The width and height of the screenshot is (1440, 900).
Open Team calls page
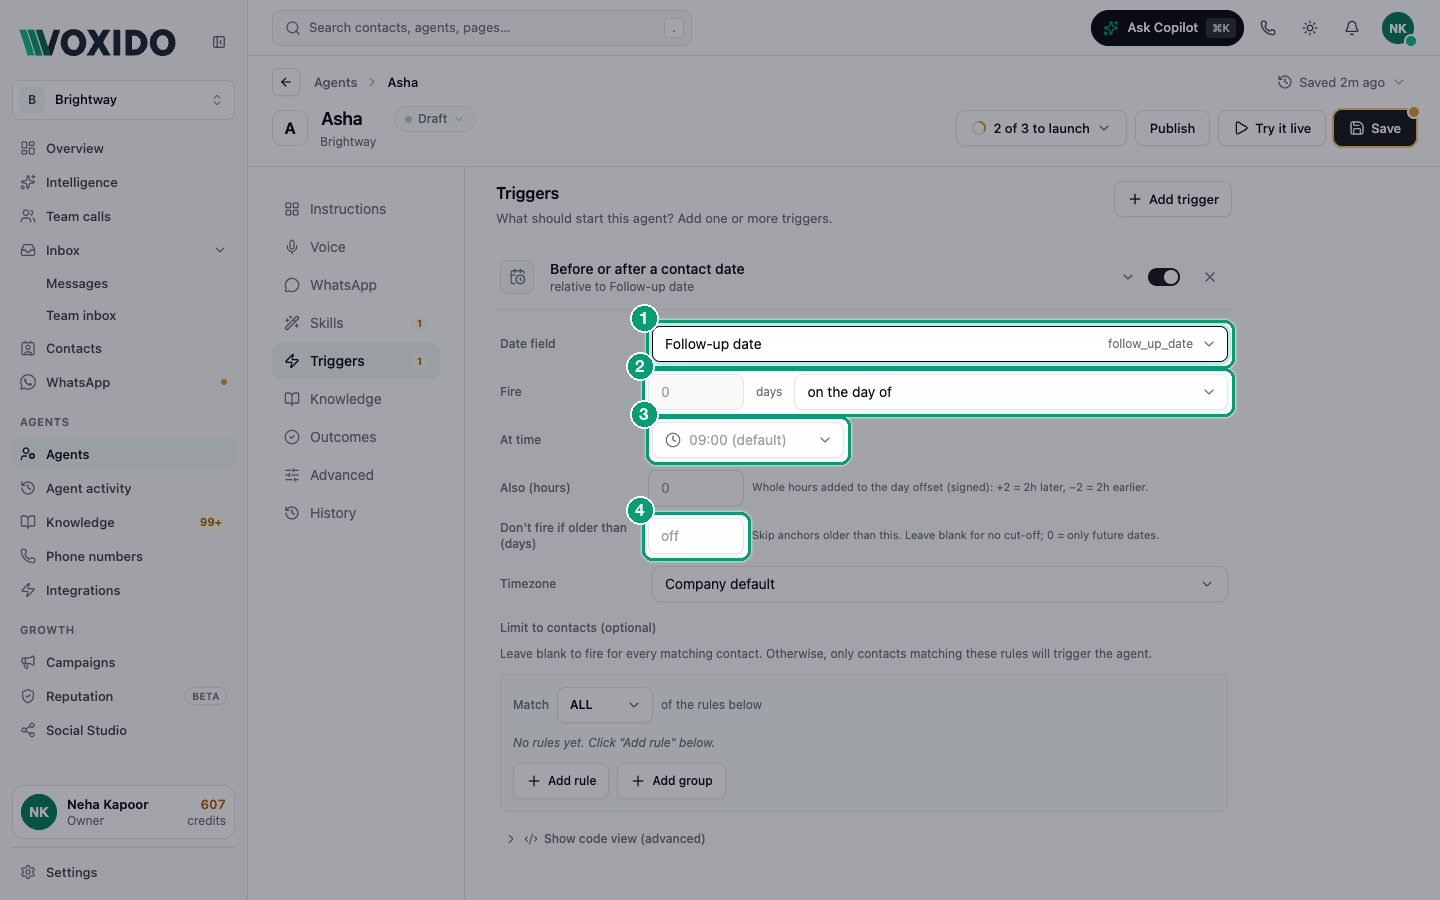pos(124,216)
